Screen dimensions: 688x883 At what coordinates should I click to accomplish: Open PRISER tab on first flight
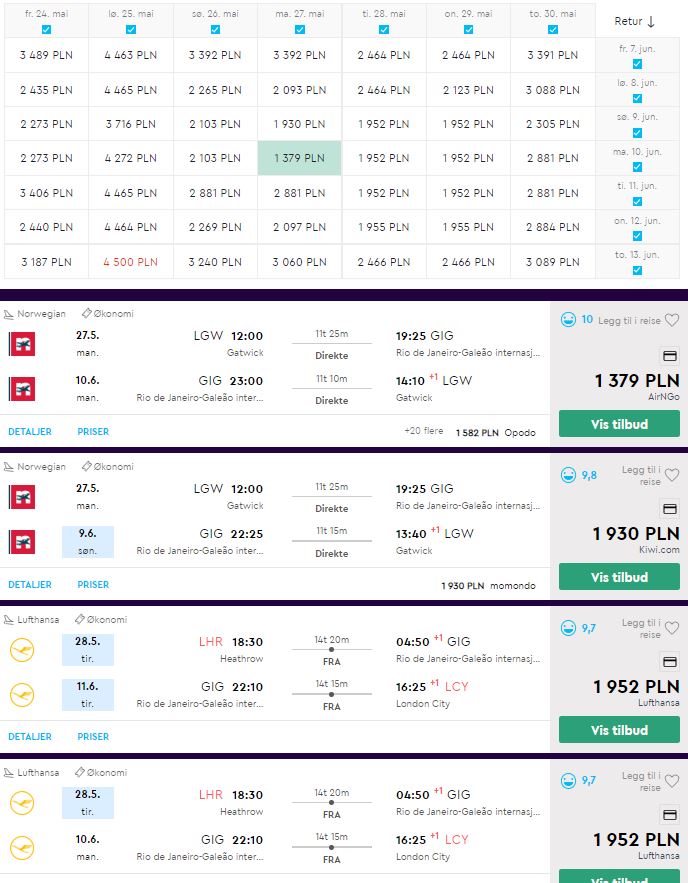pos(93,432)
